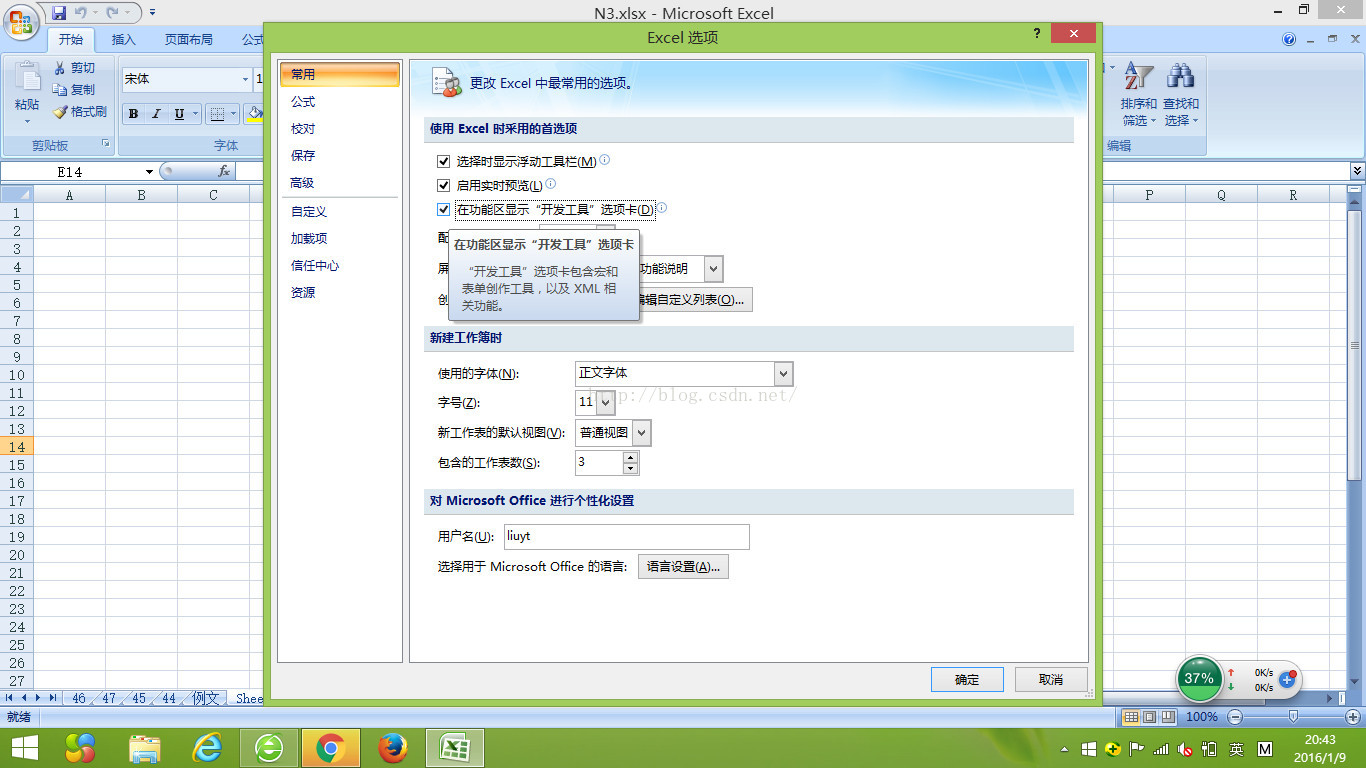
Task: Switch to the 页面布局 ribbon tab
Action: pyautogui.click(x=189, y=40)
